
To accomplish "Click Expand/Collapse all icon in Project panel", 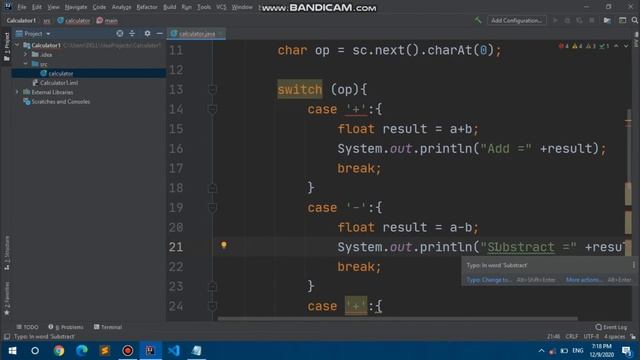I will 132,33.
